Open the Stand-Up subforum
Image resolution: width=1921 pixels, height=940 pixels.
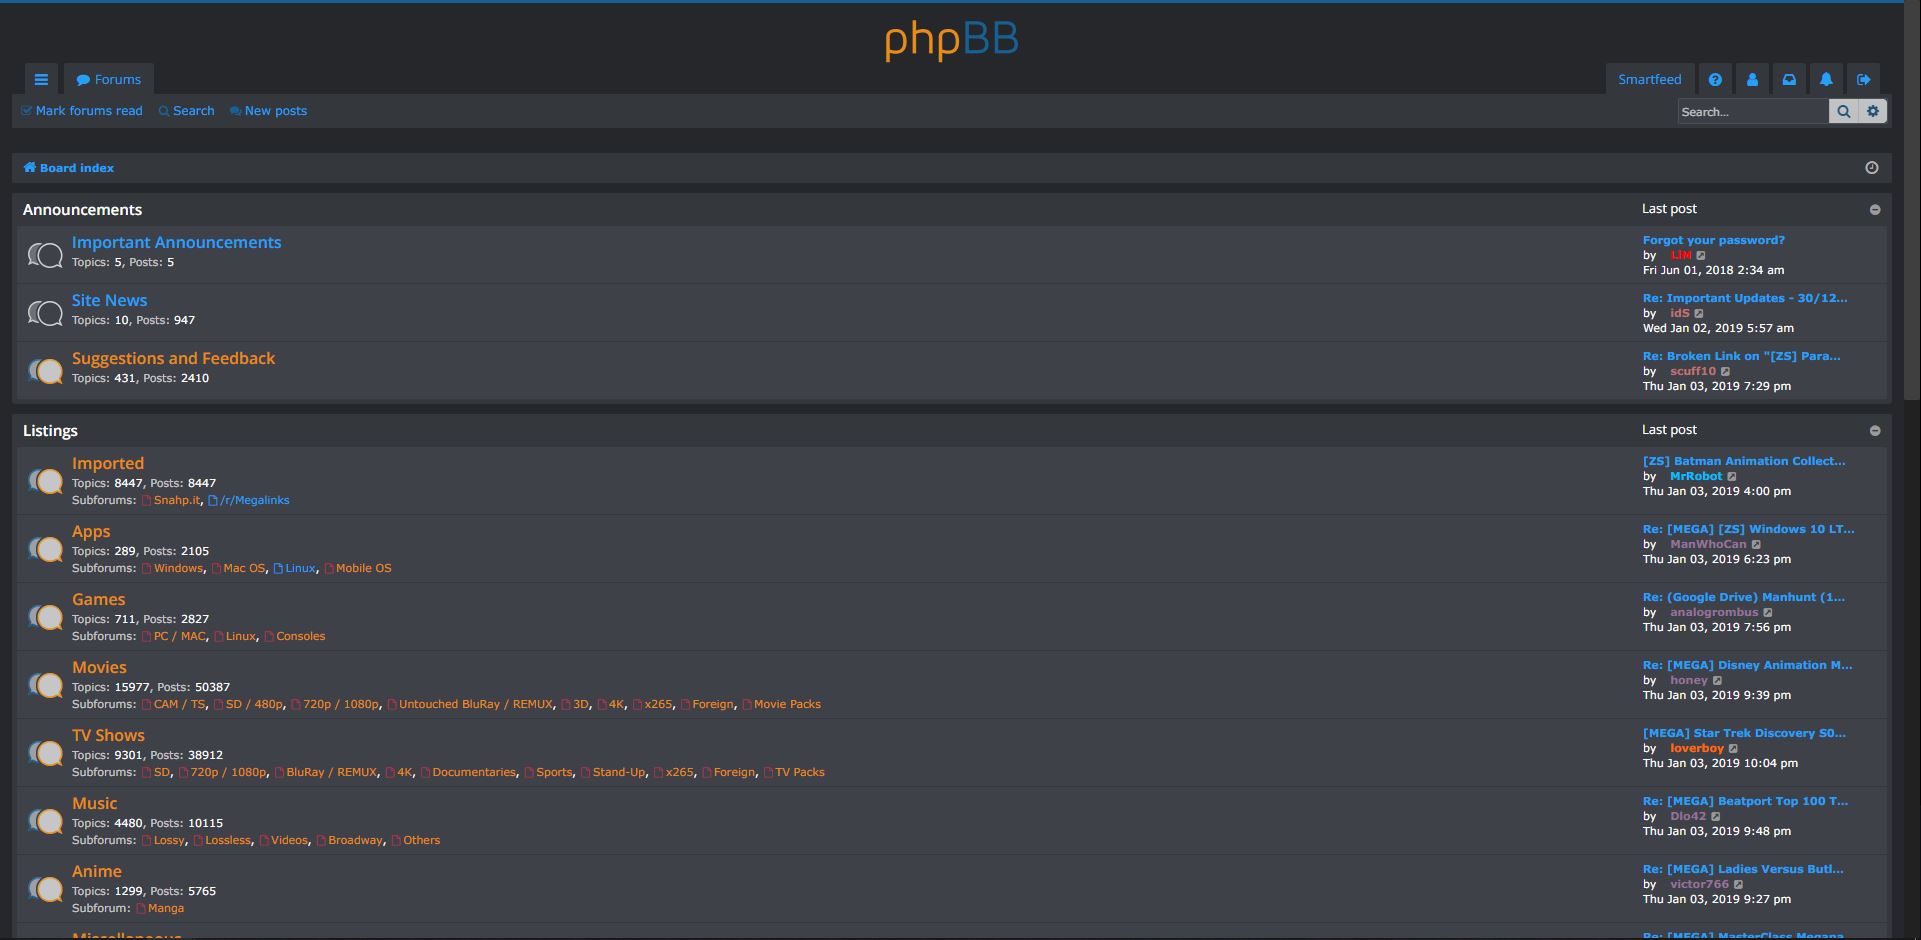click(x=614, y=772)
